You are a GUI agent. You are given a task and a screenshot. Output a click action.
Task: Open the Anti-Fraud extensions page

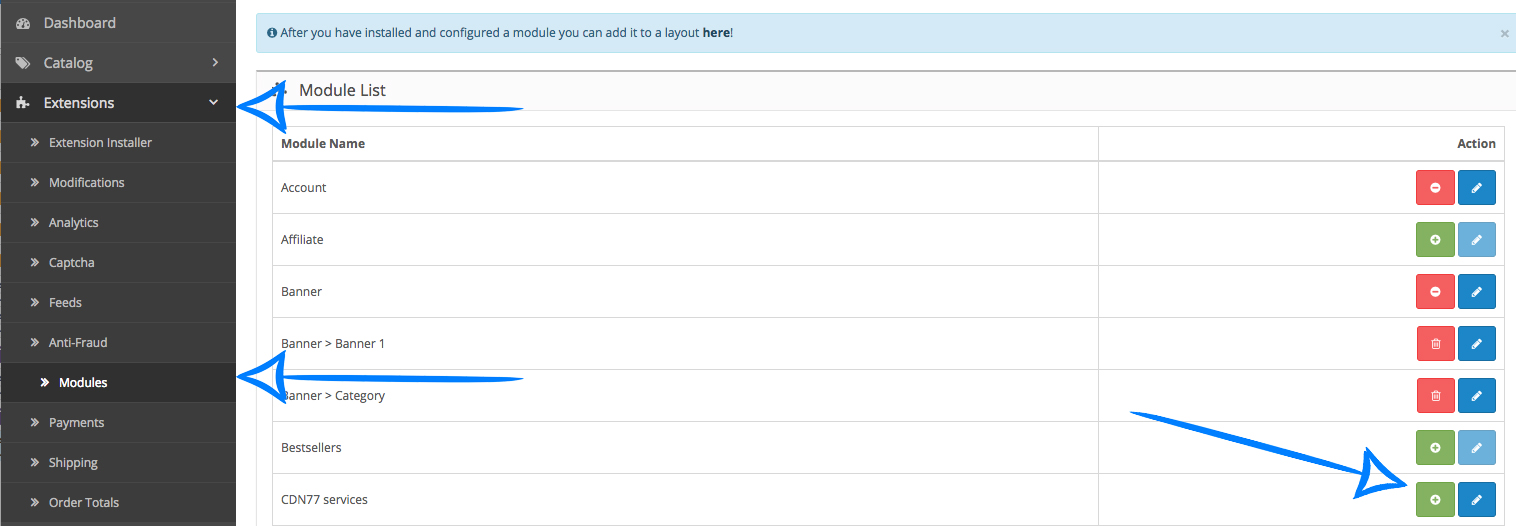click(x=77, y=343)
